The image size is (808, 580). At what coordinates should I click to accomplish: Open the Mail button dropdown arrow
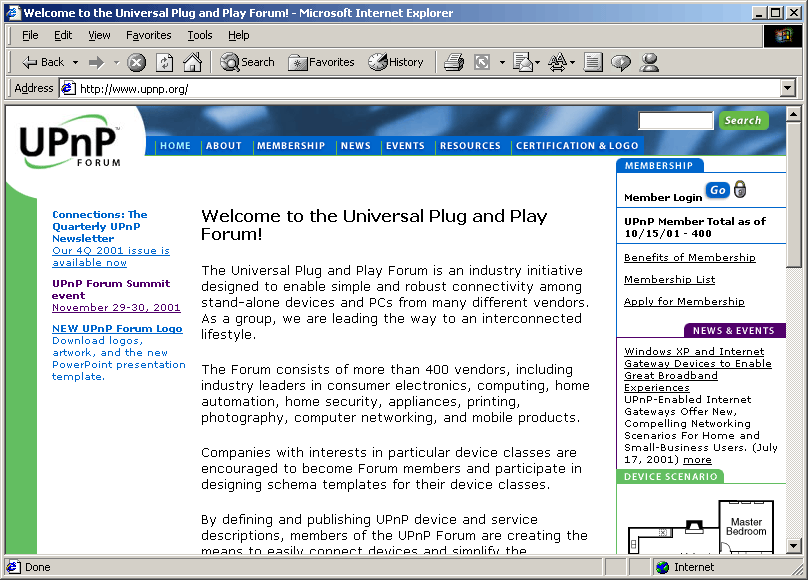click(x=537, y=63)
